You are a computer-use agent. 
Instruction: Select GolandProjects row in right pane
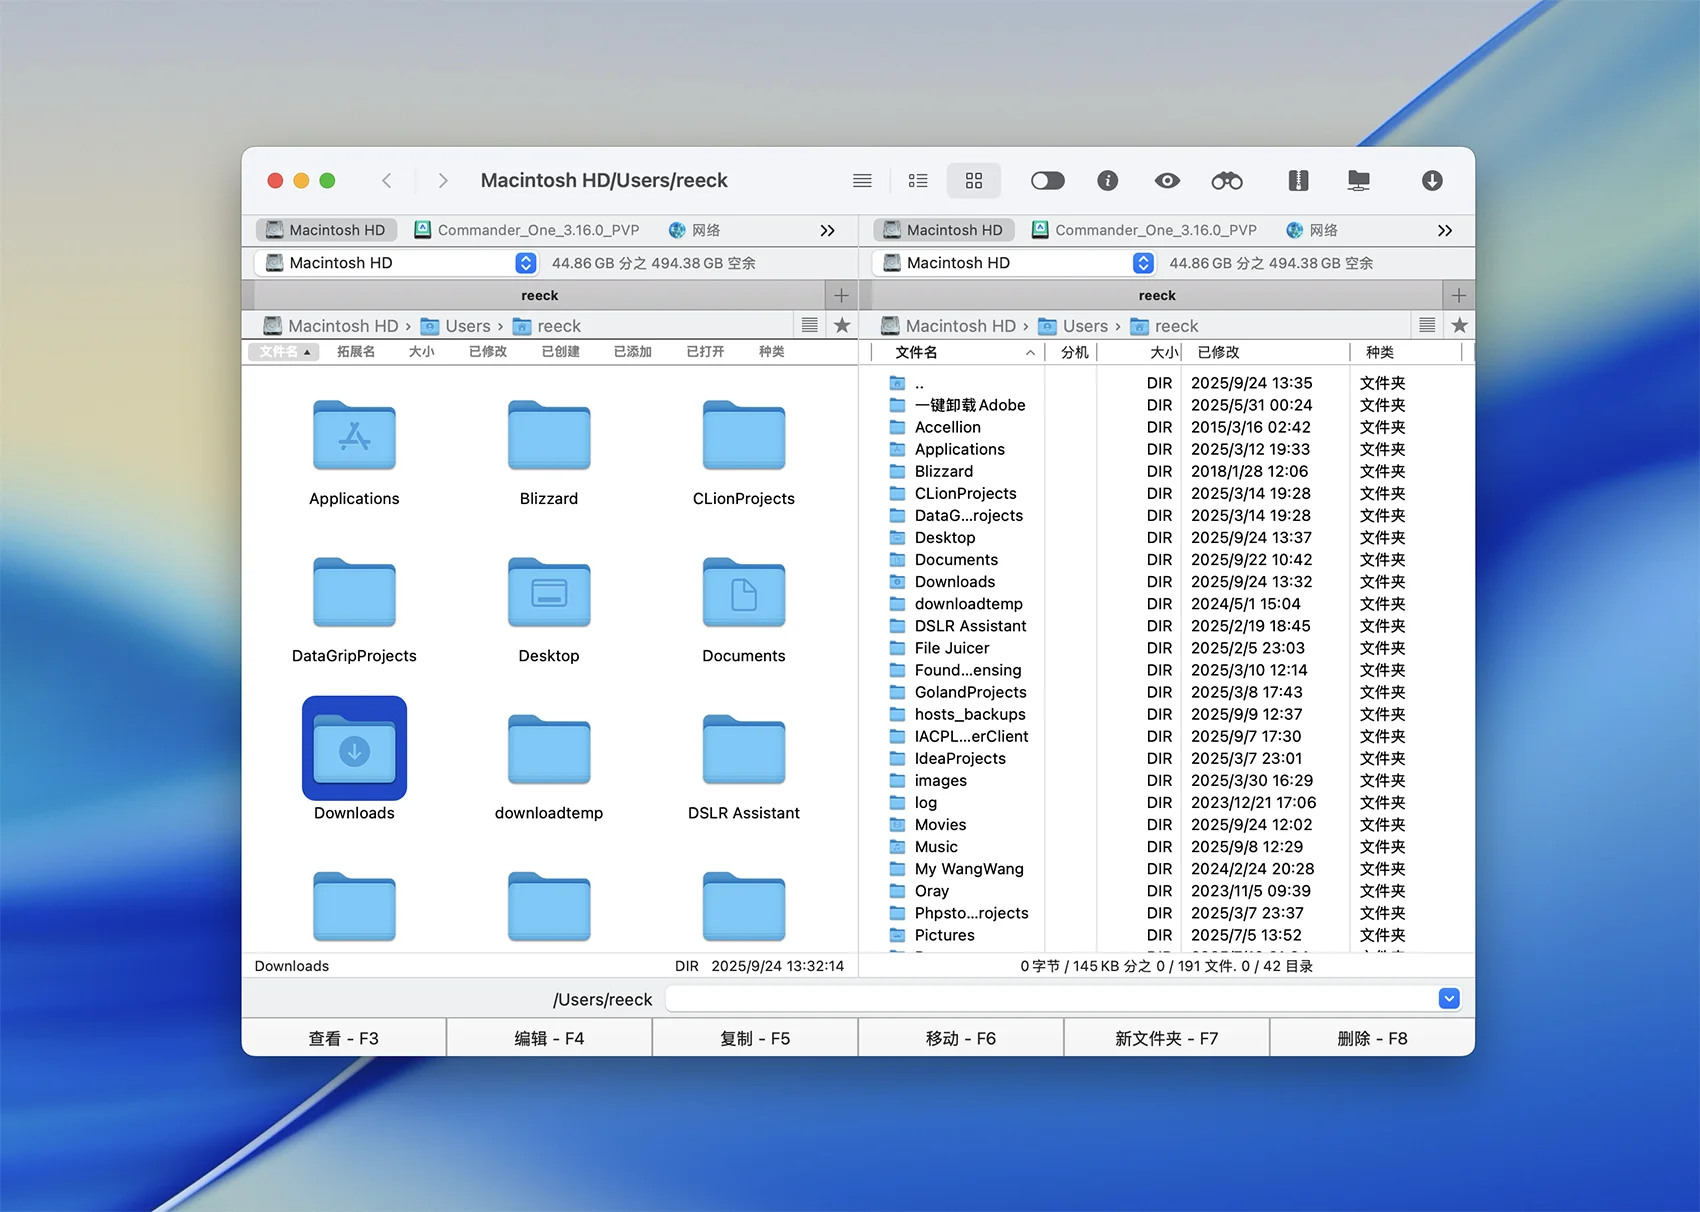1165,692
